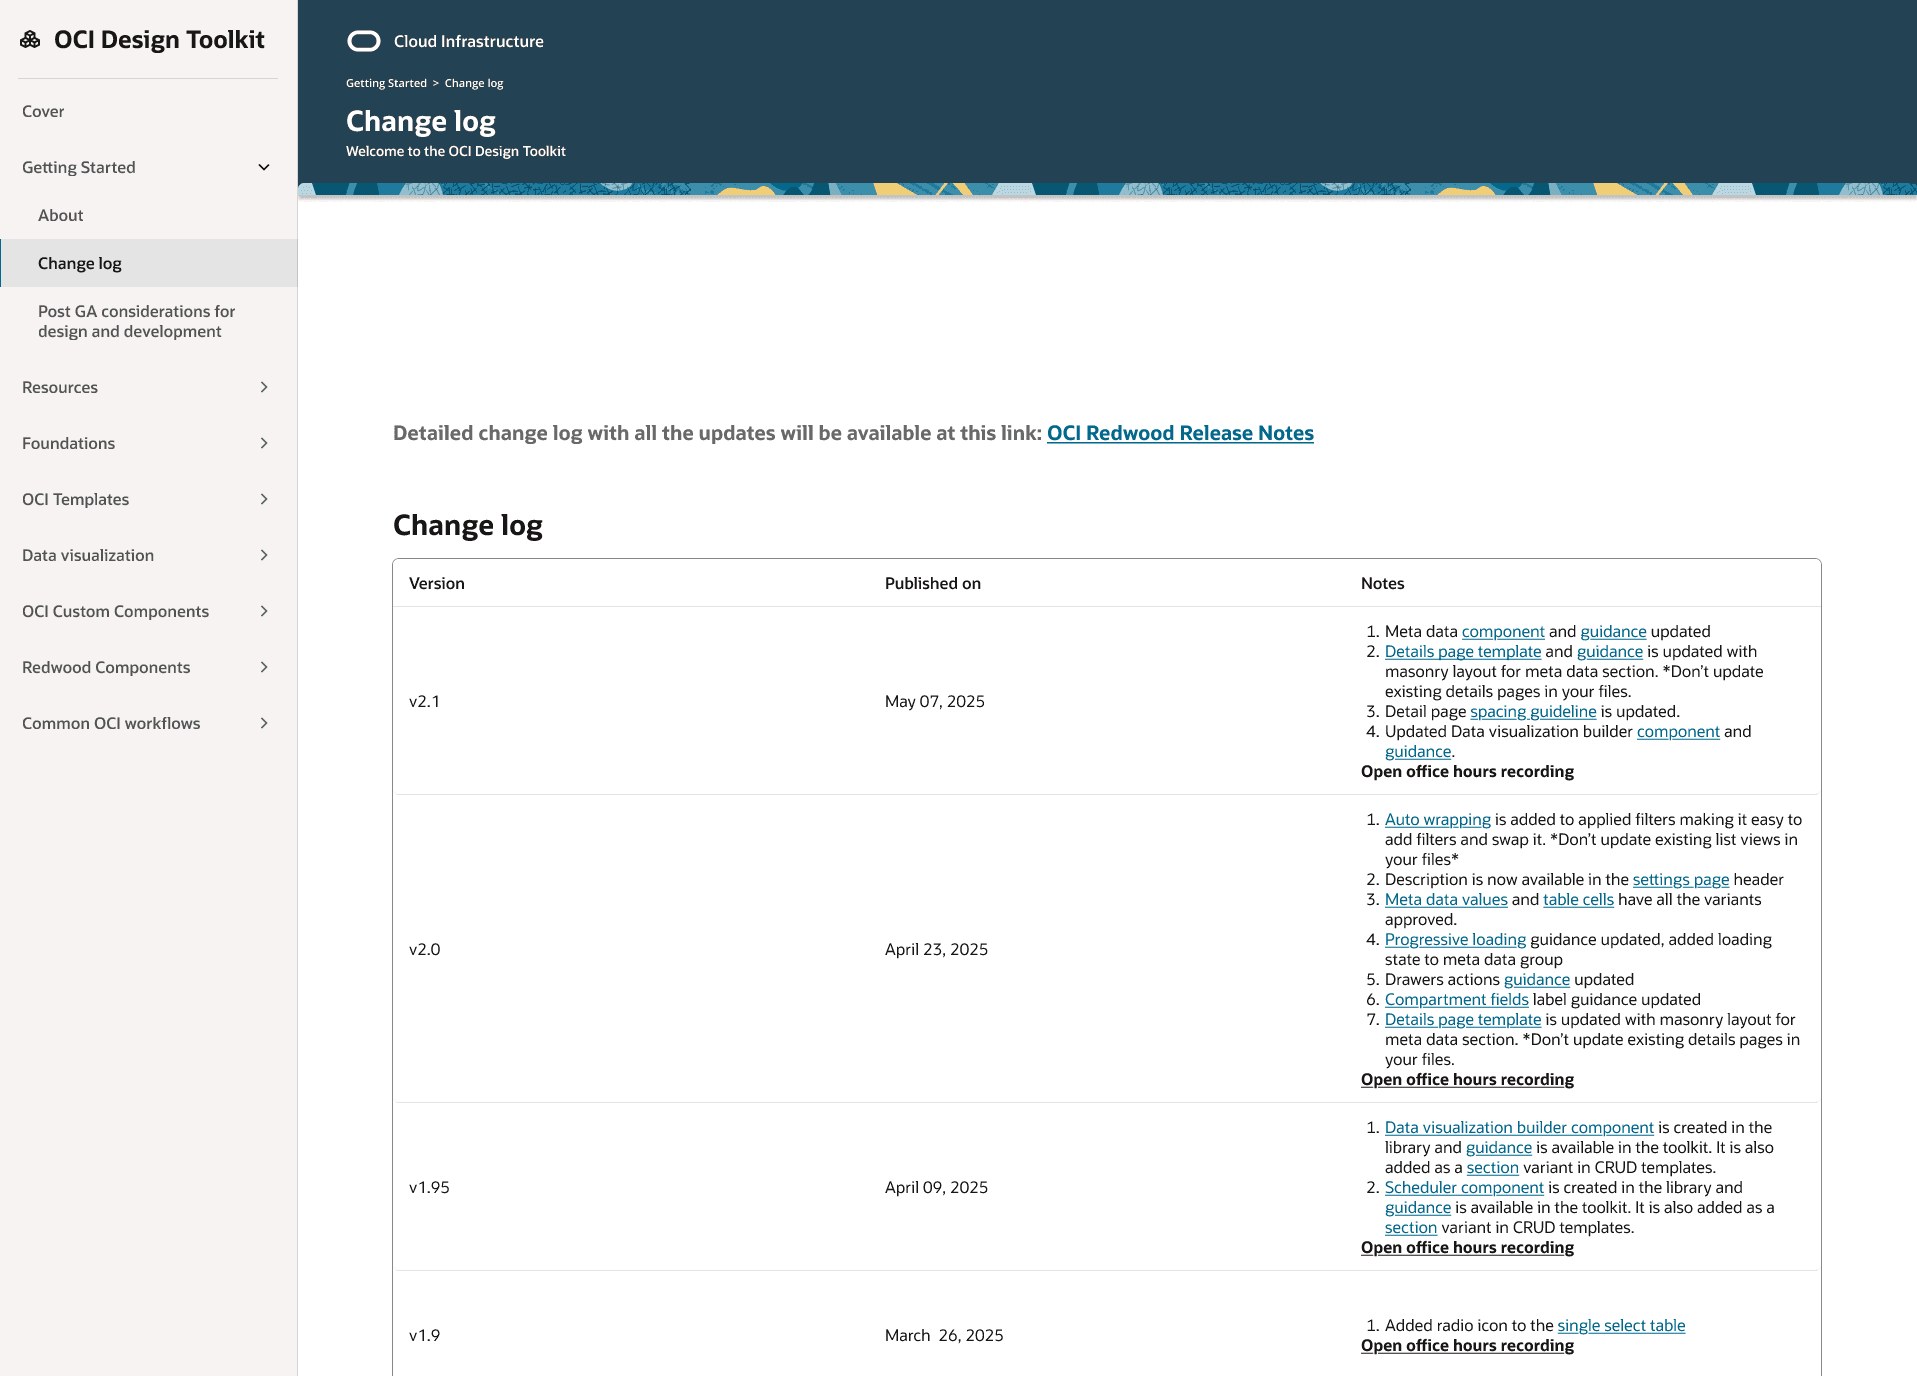The width and height of the screenshot is (1917, 1376).
Task: Open Data visualization builder component link in v1.95
Action: click(1519, 1127)
